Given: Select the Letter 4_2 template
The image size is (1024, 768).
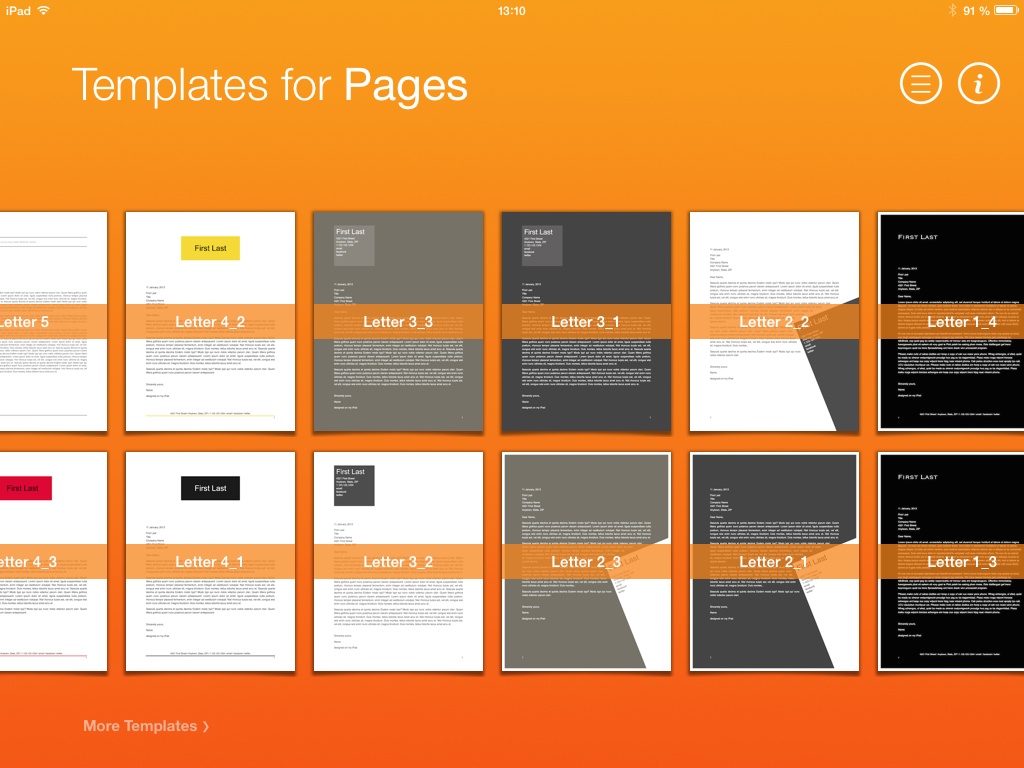Looking at the screenshot, I should click(210, 321).
